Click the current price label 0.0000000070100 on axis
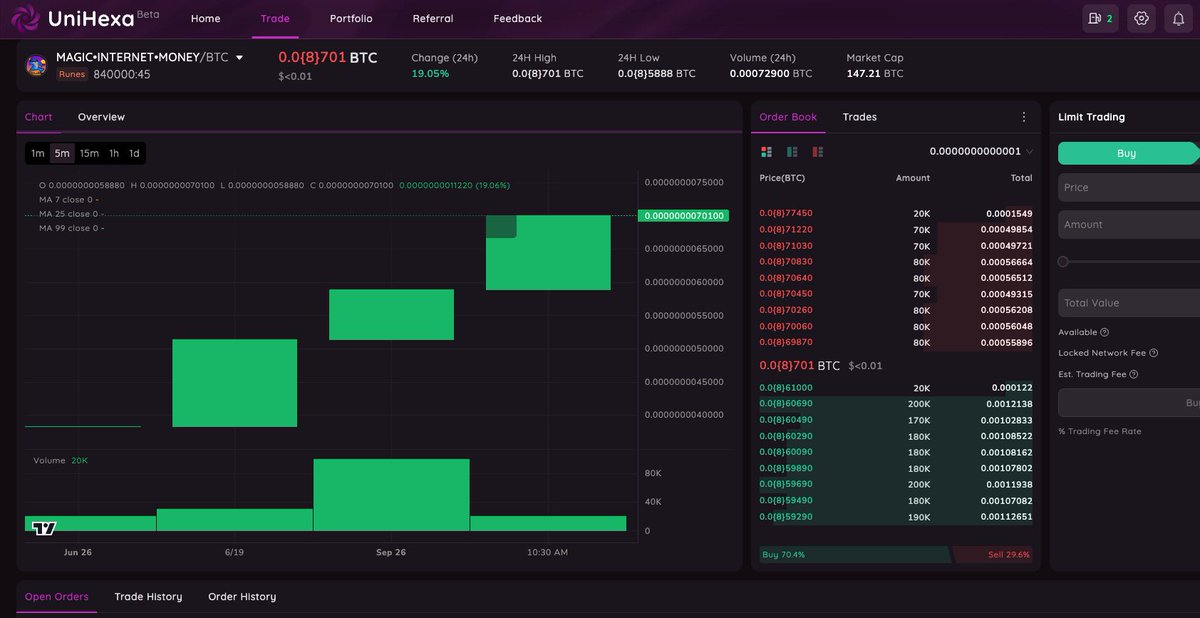The width and height of the screenshot is (1200, 618). coord(683,215)
